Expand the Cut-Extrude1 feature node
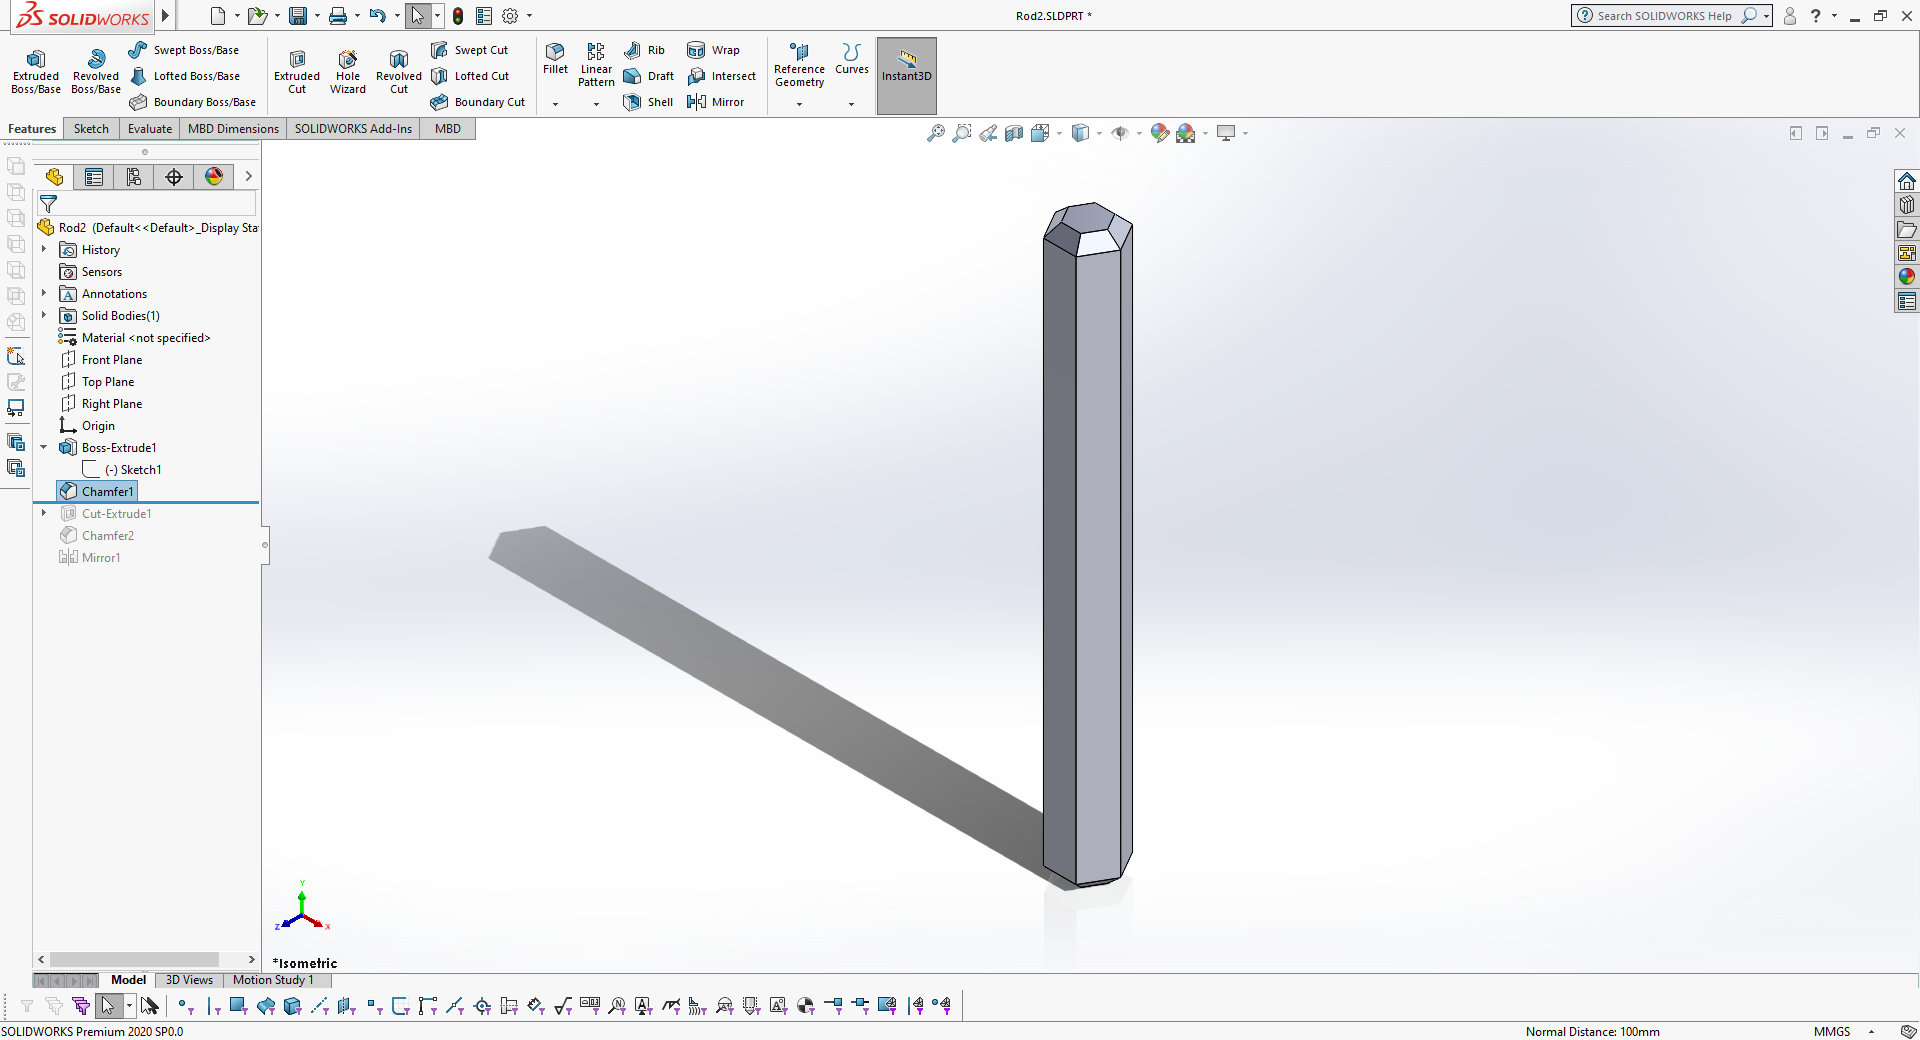Screen dimensions: 1920x1040 click(x=44, y=513)
